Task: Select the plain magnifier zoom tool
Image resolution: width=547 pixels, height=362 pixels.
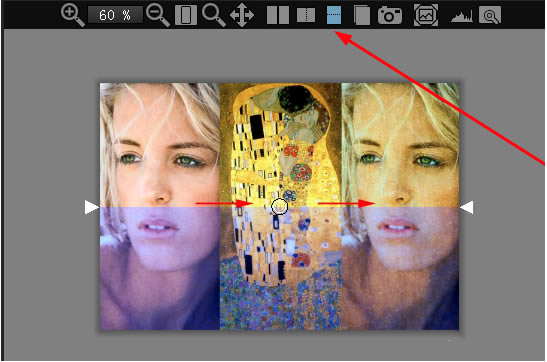Action: pos(213,15)
